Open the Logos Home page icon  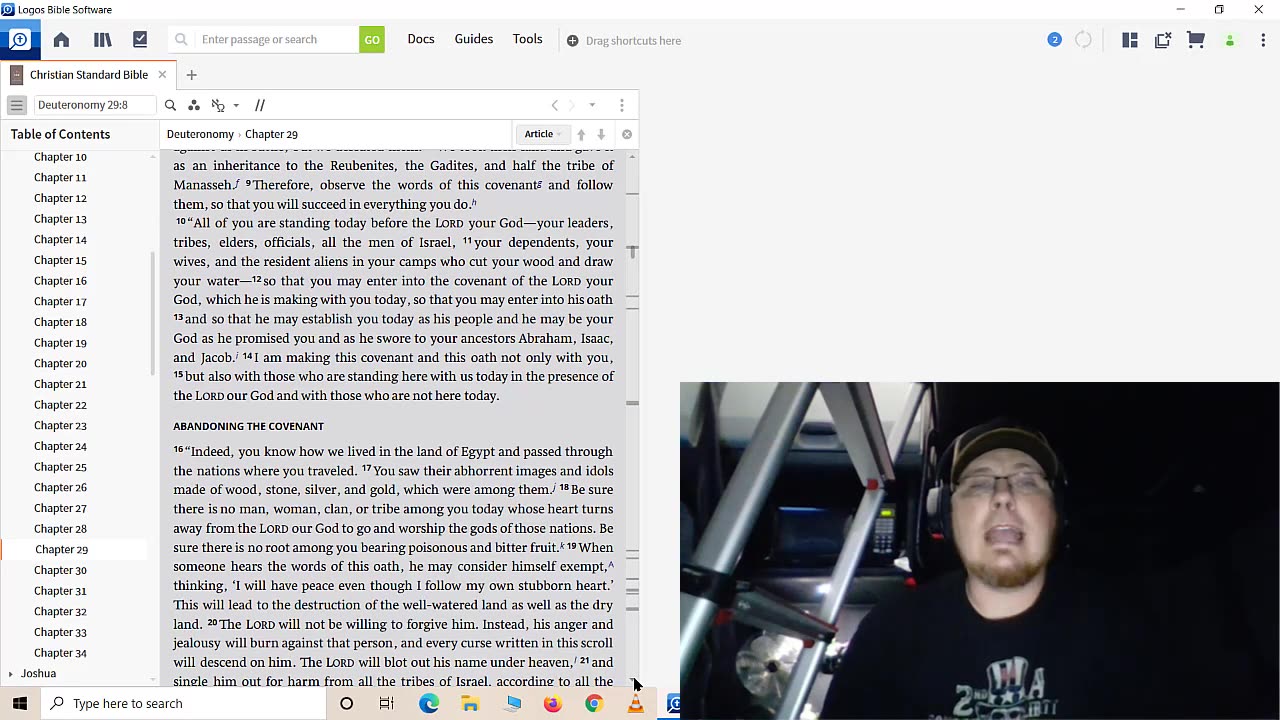pos(61,40)
